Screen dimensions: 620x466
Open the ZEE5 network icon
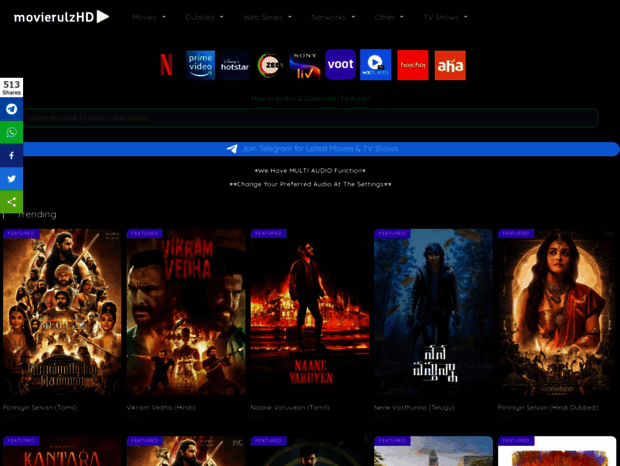270,65
